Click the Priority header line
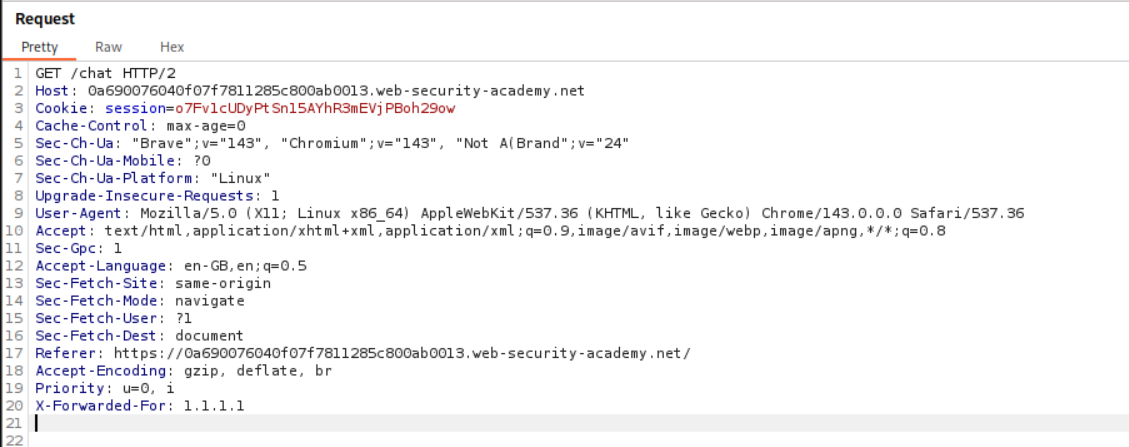Image resolution: width=1129 pixels, height=447 pixels. 105,388
